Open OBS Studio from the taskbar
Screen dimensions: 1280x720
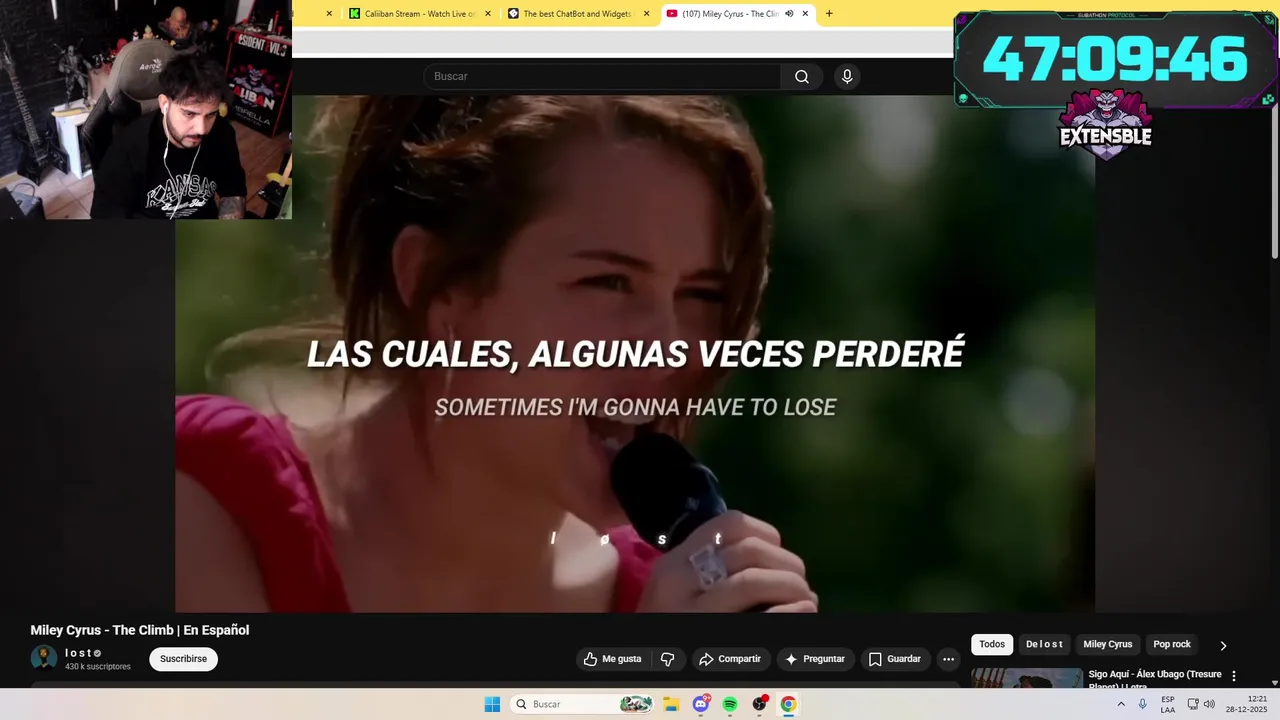point(759,704)
